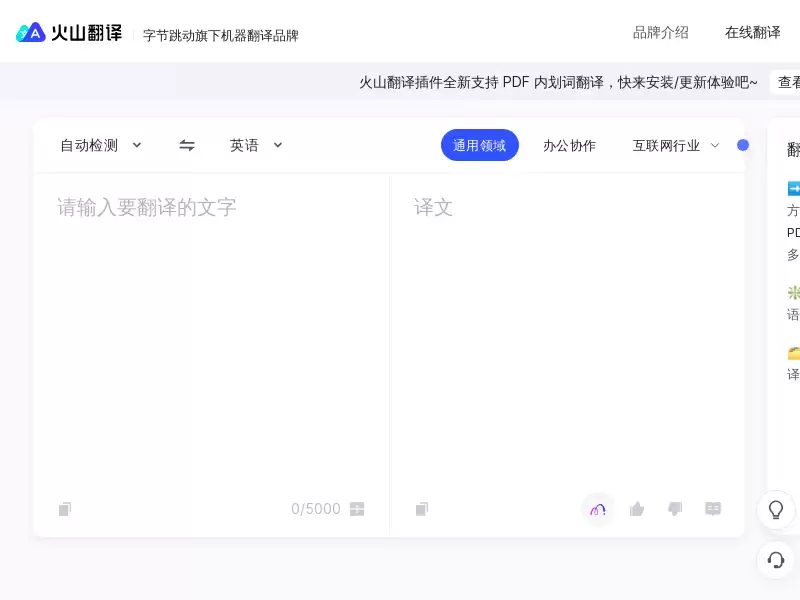Click the PDF plugin announcement banner text

tap(558, 82)
